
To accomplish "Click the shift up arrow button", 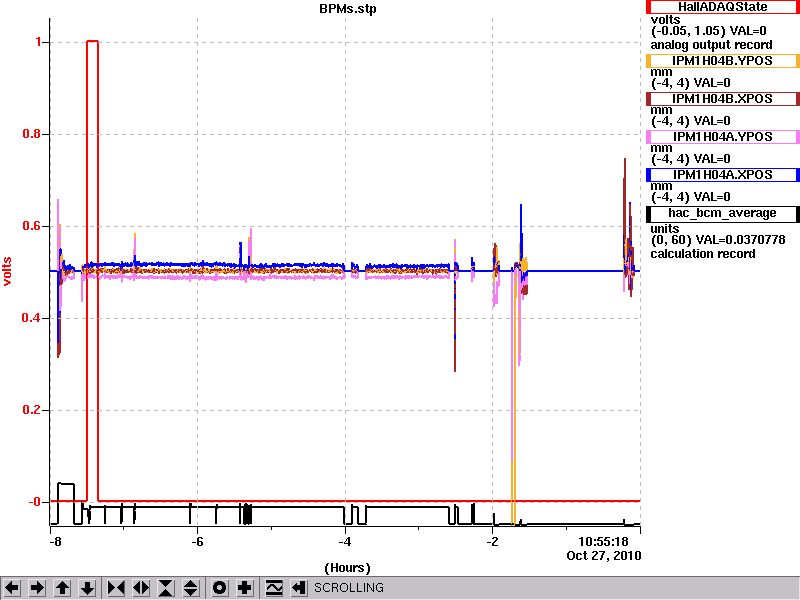I will [x=62, y=588].
